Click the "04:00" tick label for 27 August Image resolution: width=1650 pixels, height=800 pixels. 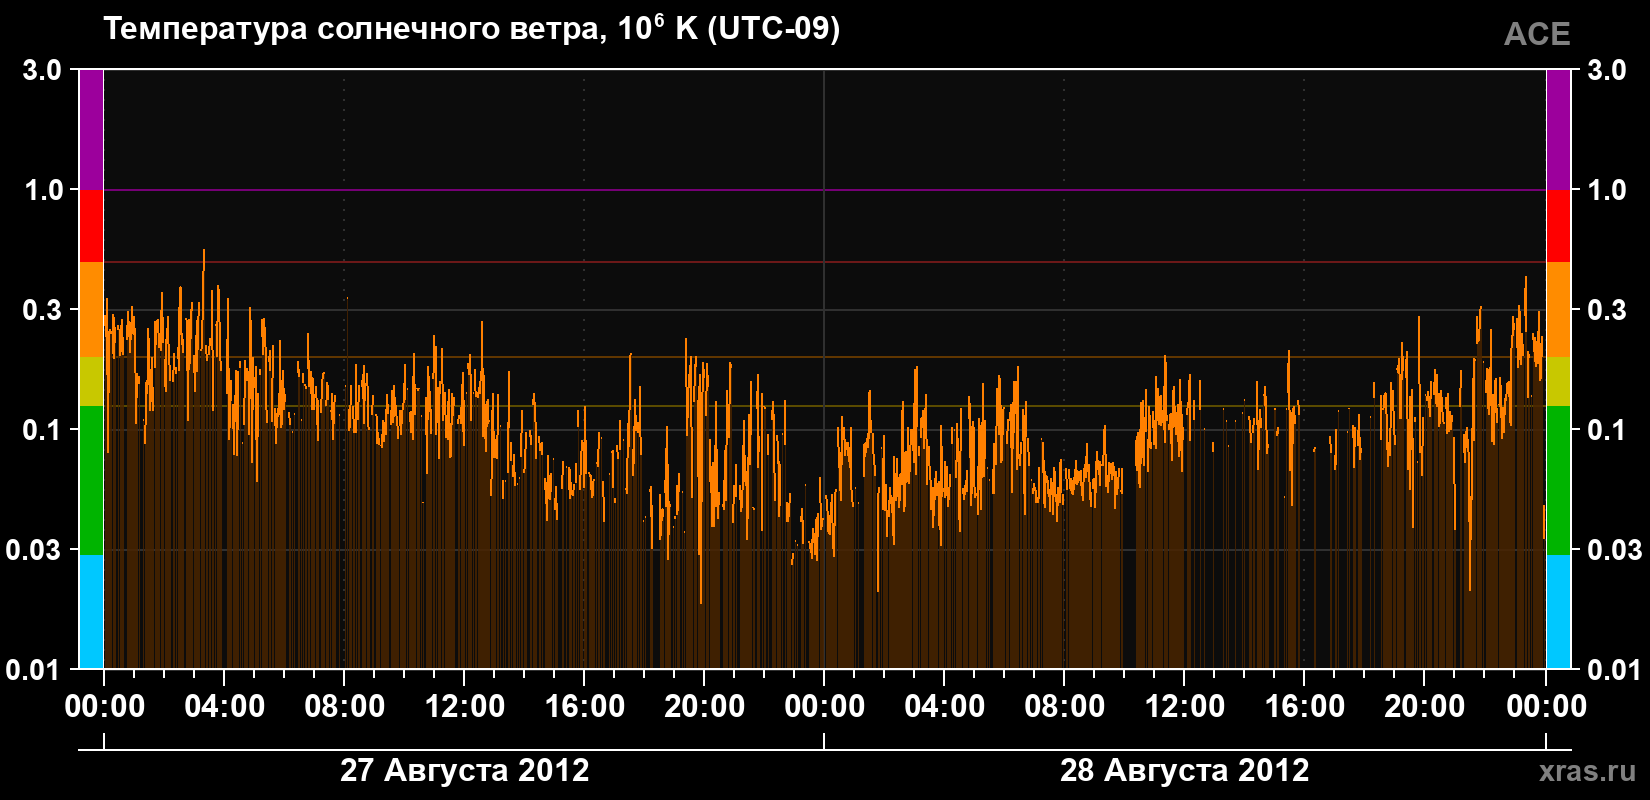225,707
